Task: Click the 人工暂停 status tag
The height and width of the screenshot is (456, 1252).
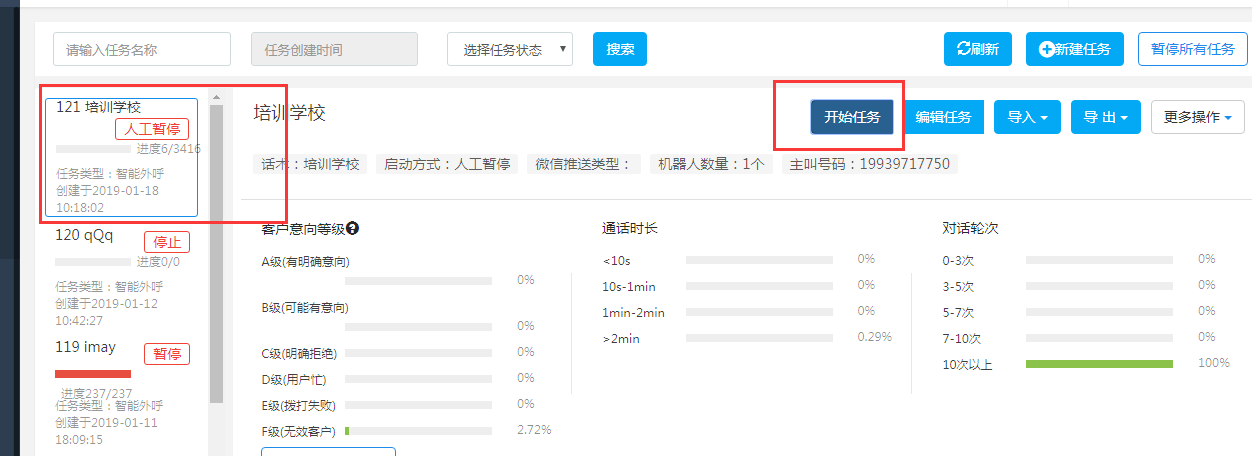Action: [x=152, y=129]
